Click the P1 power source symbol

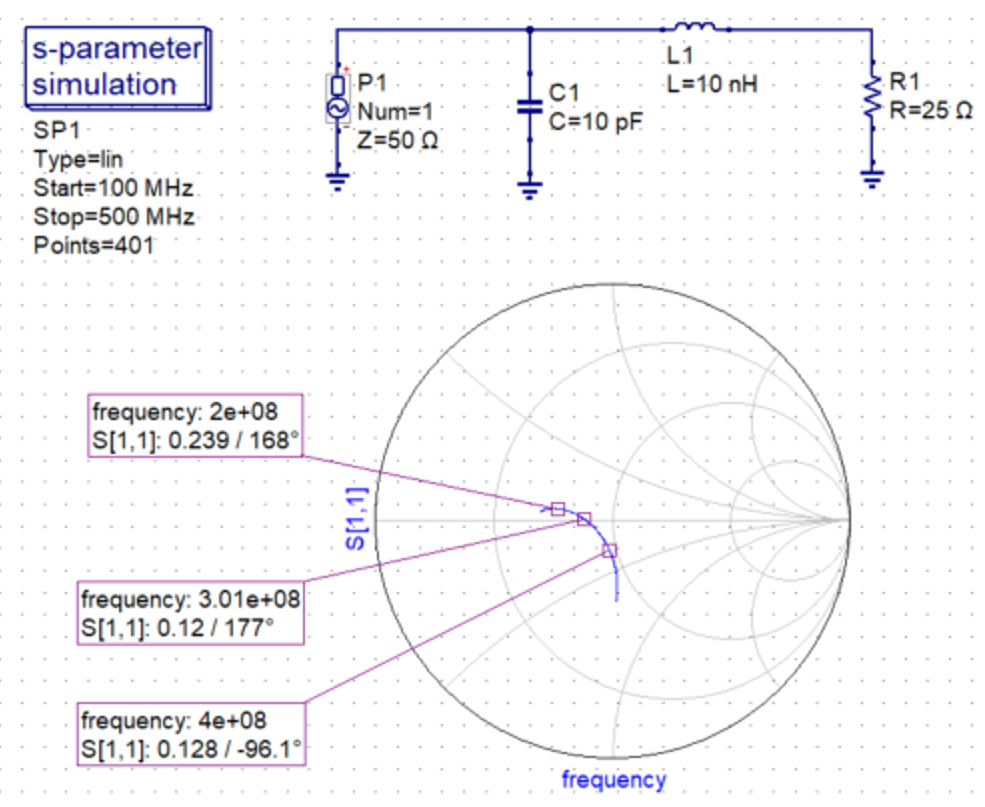pos(338,99)
